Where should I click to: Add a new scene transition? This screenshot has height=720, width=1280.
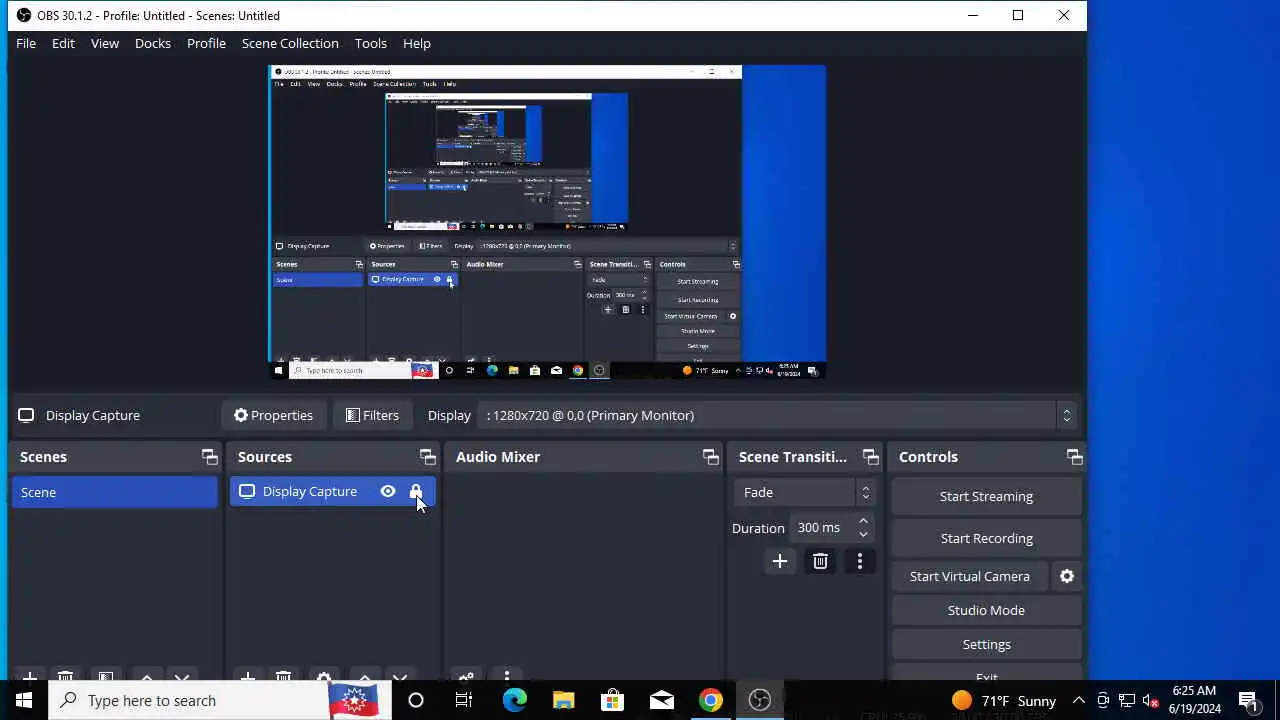[780, 562]
